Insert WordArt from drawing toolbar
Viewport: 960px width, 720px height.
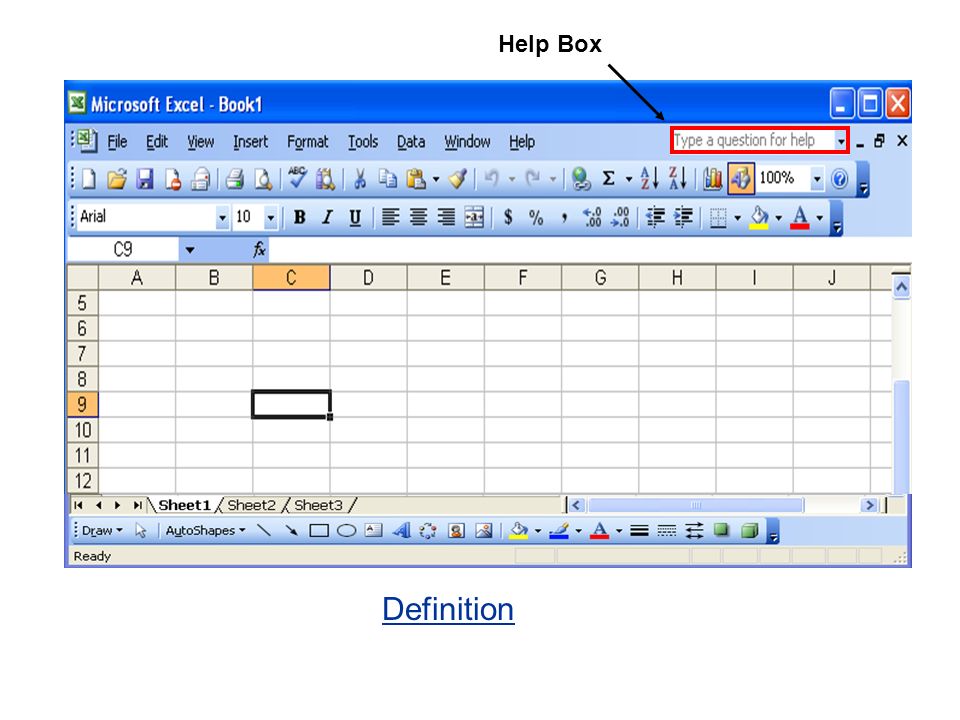(402, 530)
